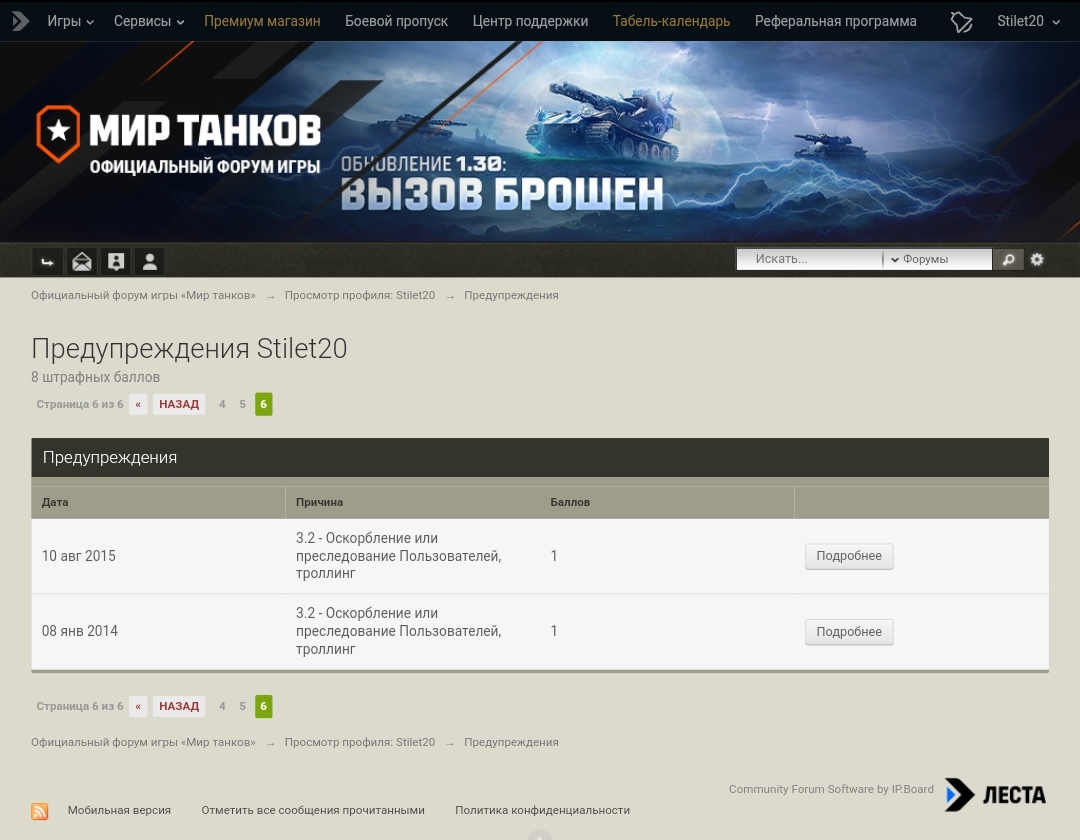This screenshot has height=840, width=1080.
Task: Open the Форумы search scope dropdown
Action: (x=938, y=260)
